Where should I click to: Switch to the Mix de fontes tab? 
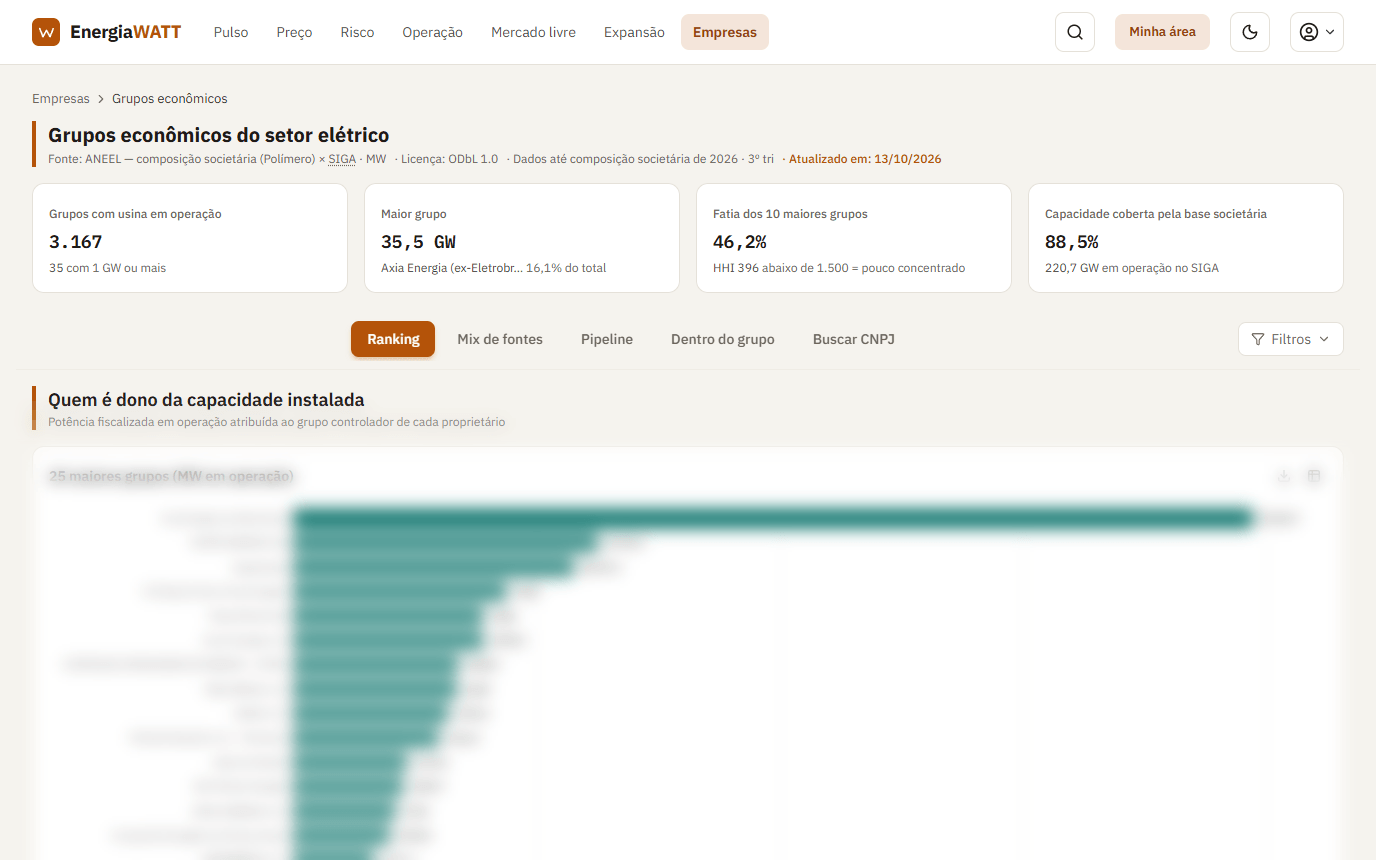pyautogui.click(x=500, y=339)
